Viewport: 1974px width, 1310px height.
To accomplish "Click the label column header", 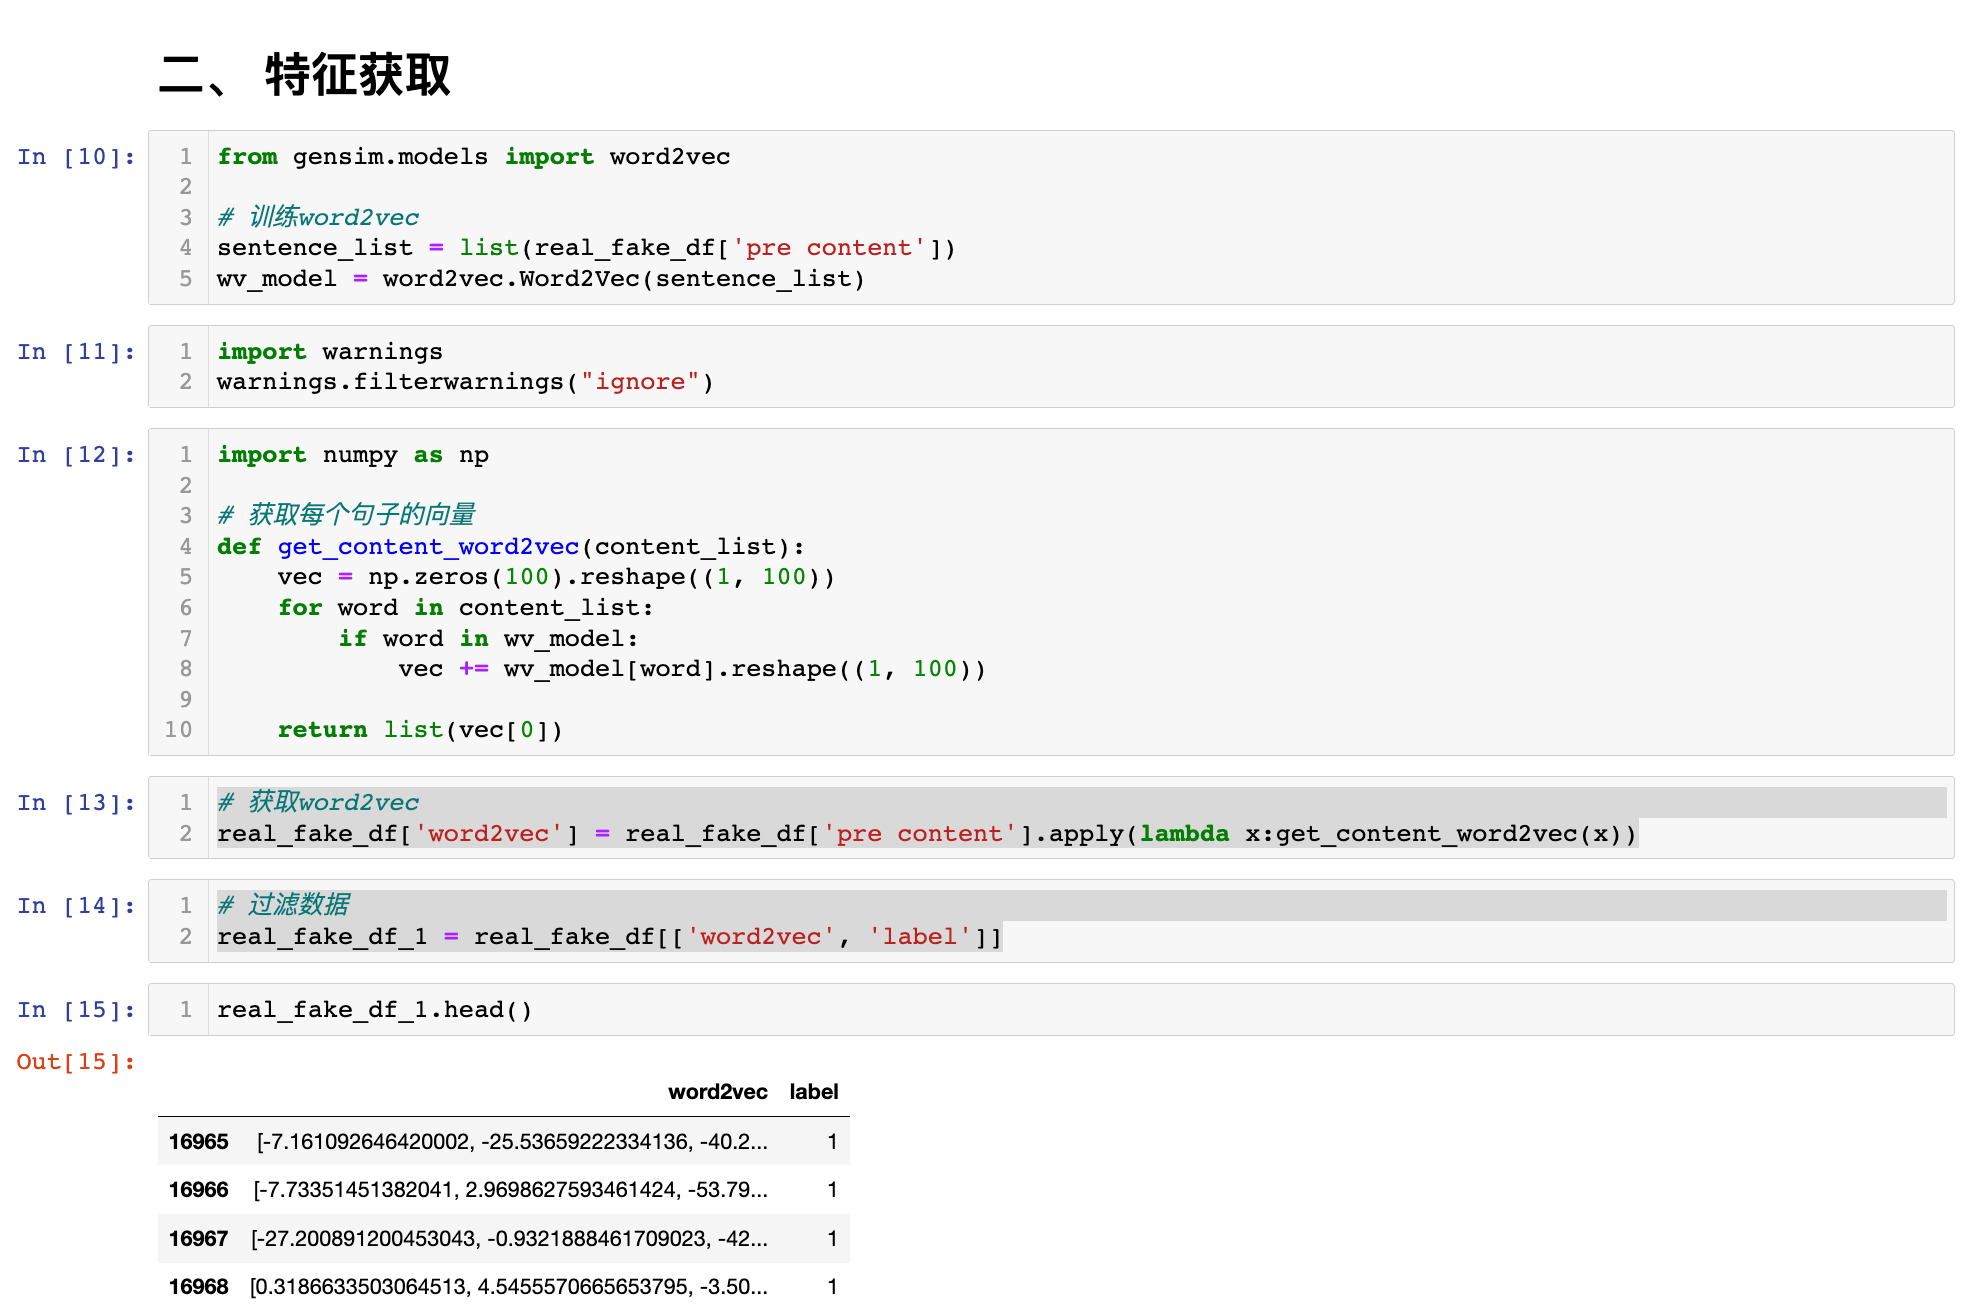I will point(813,1092).
